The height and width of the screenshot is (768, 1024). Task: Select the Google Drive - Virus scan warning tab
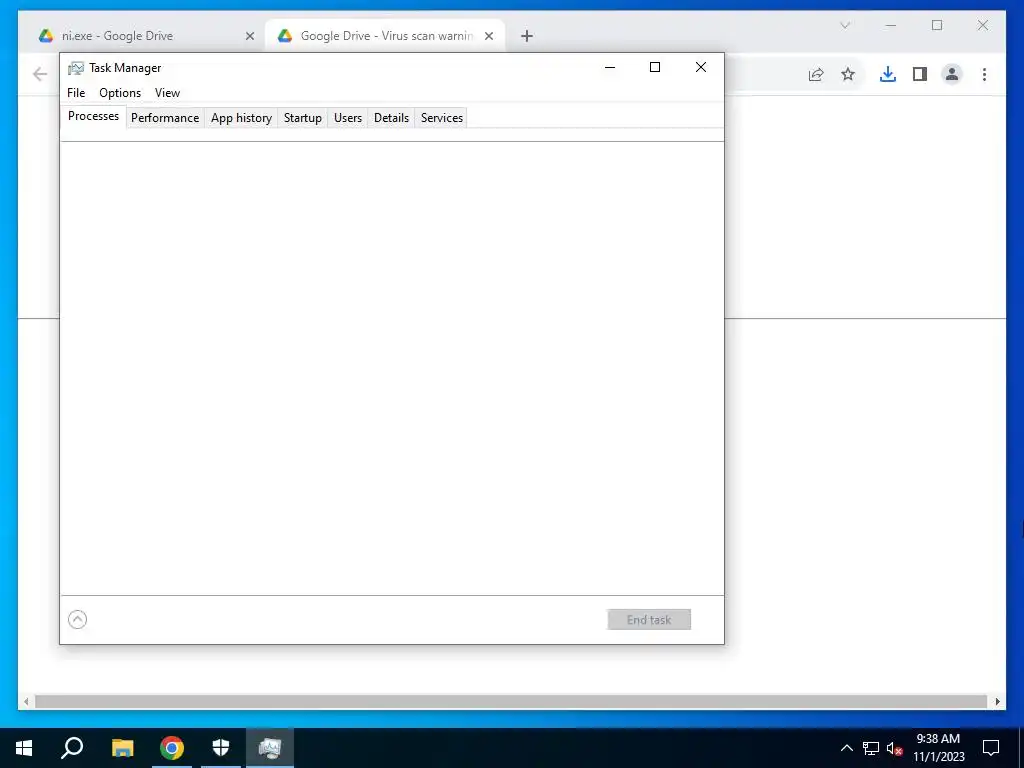(385, 36)
